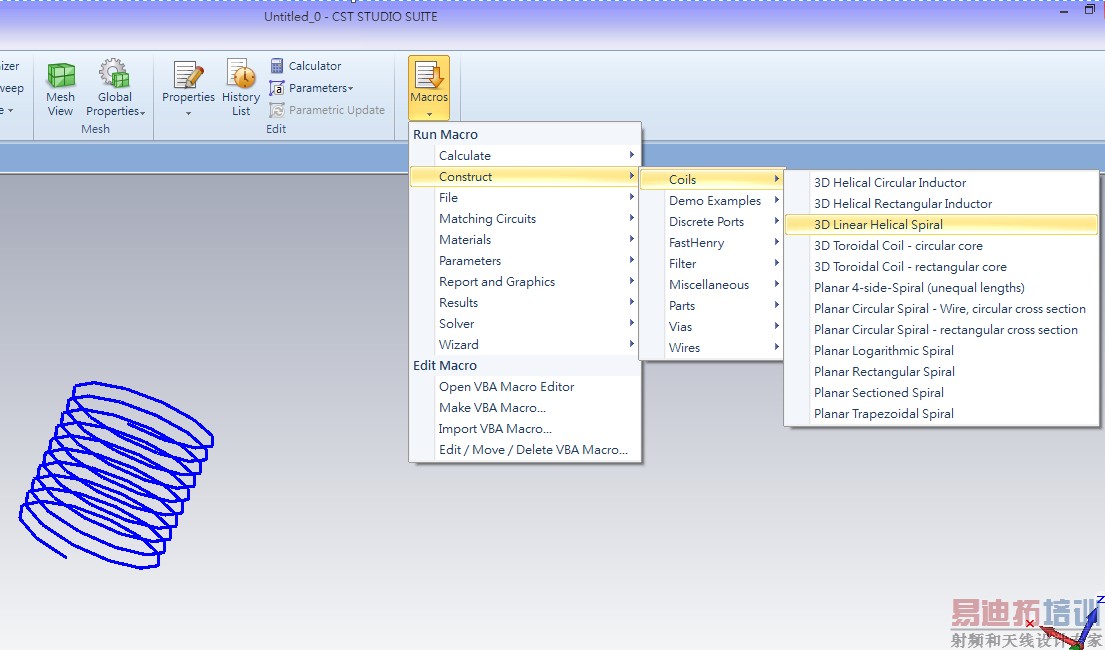Screen dimensions: 1105x650
Task: Open Global Properties mesh settings
Action: (115, 89)
